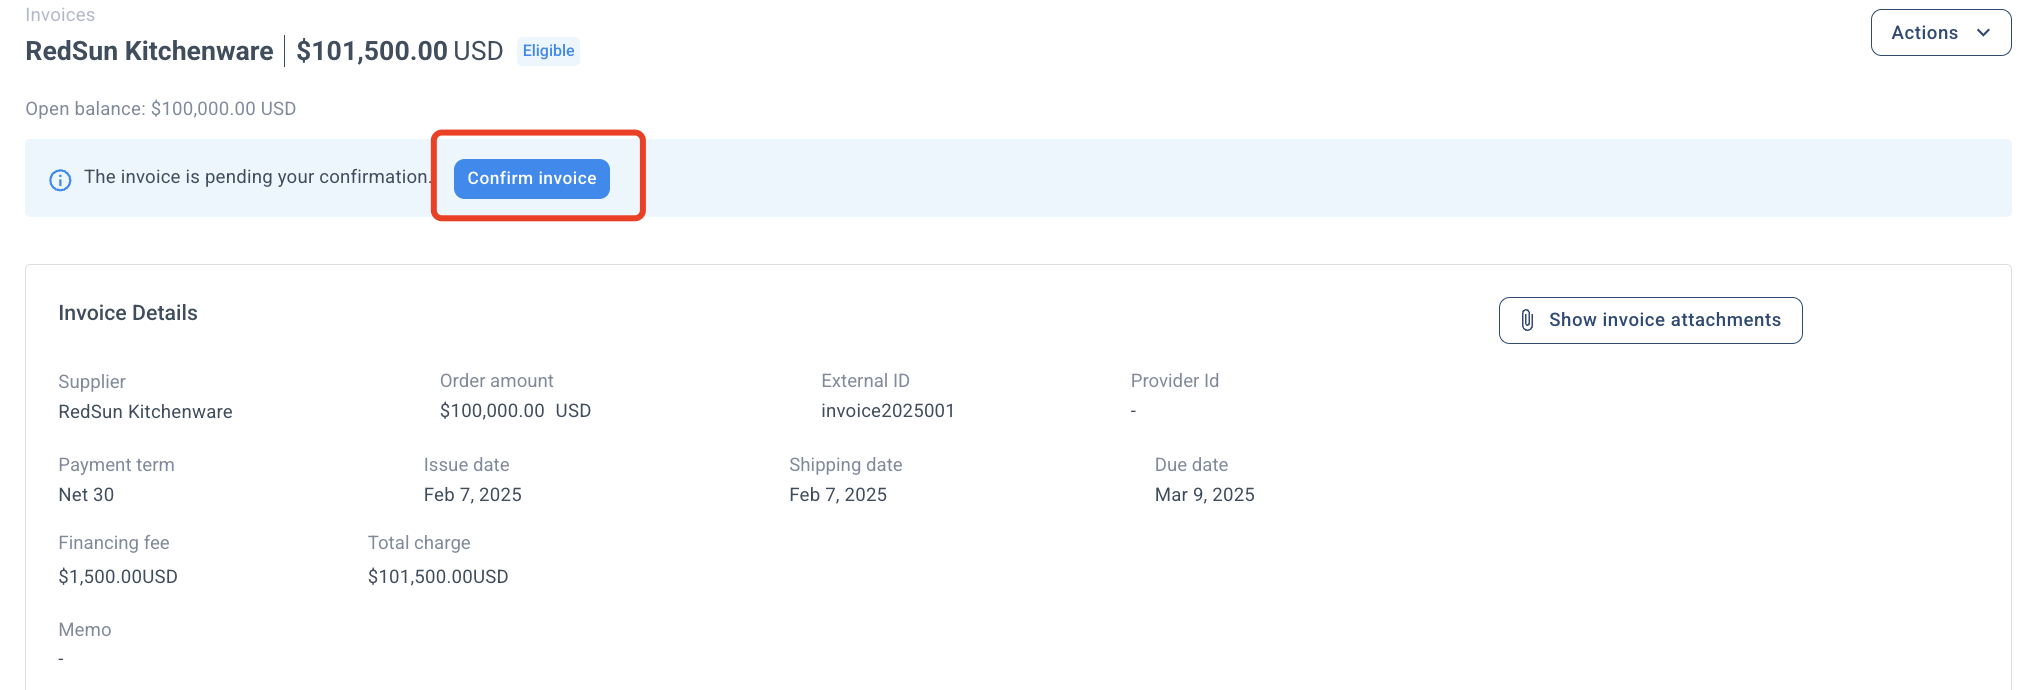This screenshot has width=2030, height=690.
Task: Click the info circle icon in banner
Action: tap(60, 180)
